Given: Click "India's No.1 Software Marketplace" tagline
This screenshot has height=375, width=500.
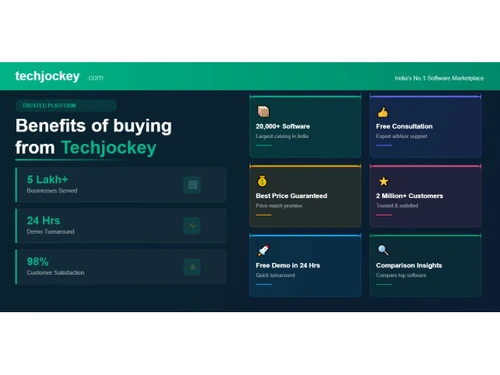Looking at the screenshot, I should [439, 78].
